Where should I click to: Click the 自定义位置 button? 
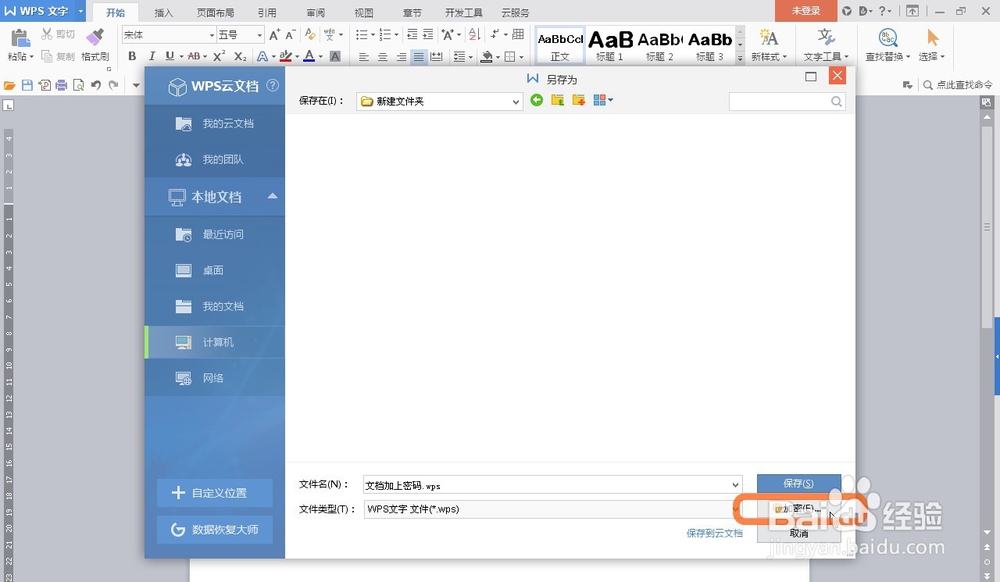click(215, 493)
